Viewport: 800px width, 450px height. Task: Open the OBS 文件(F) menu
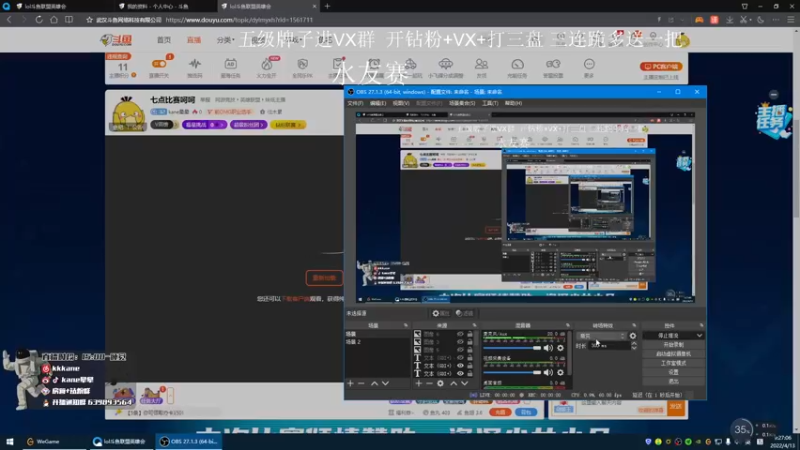click(x=355, y=103)
